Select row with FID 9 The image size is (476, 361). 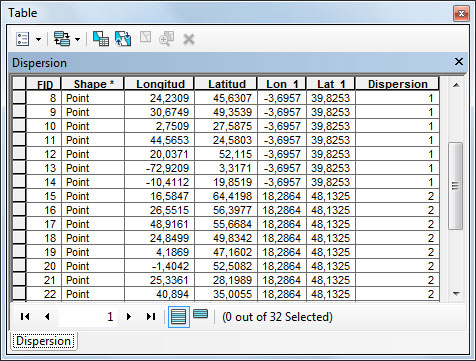pos(19,112)
